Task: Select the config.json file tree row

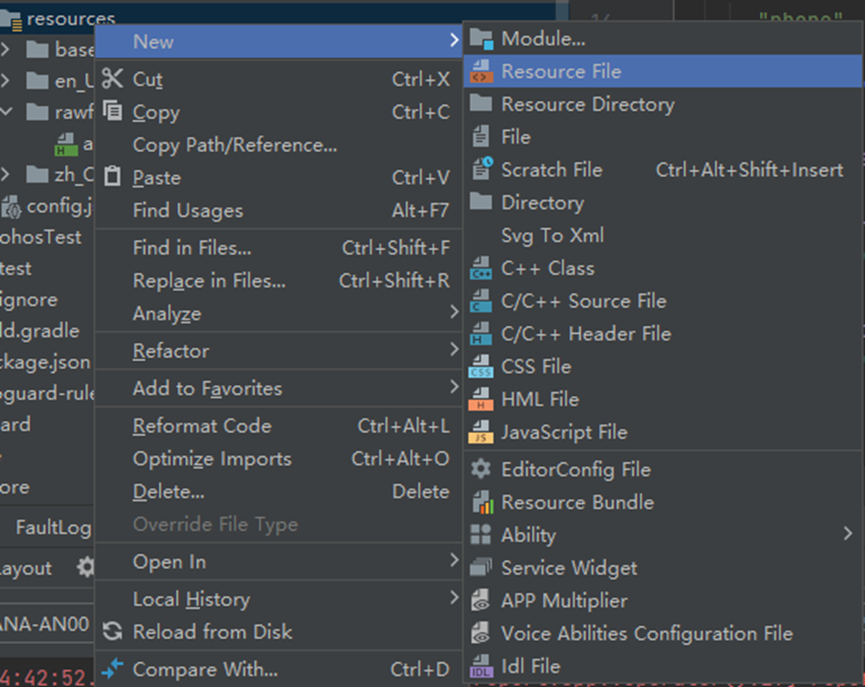Action: (47, 206)
